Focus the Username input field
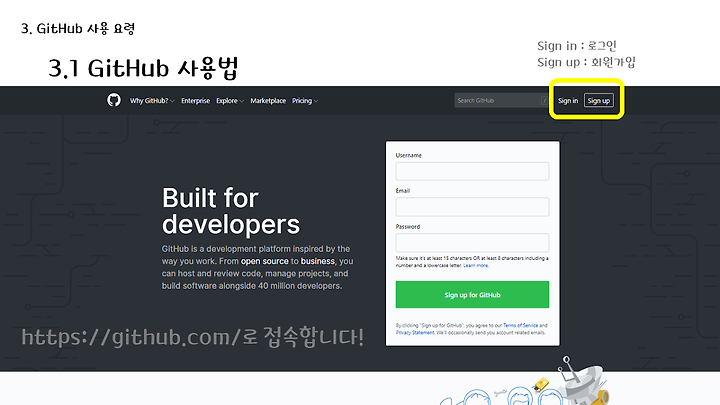The height and width of the screenshot is (405, 720). coord(472,171)
